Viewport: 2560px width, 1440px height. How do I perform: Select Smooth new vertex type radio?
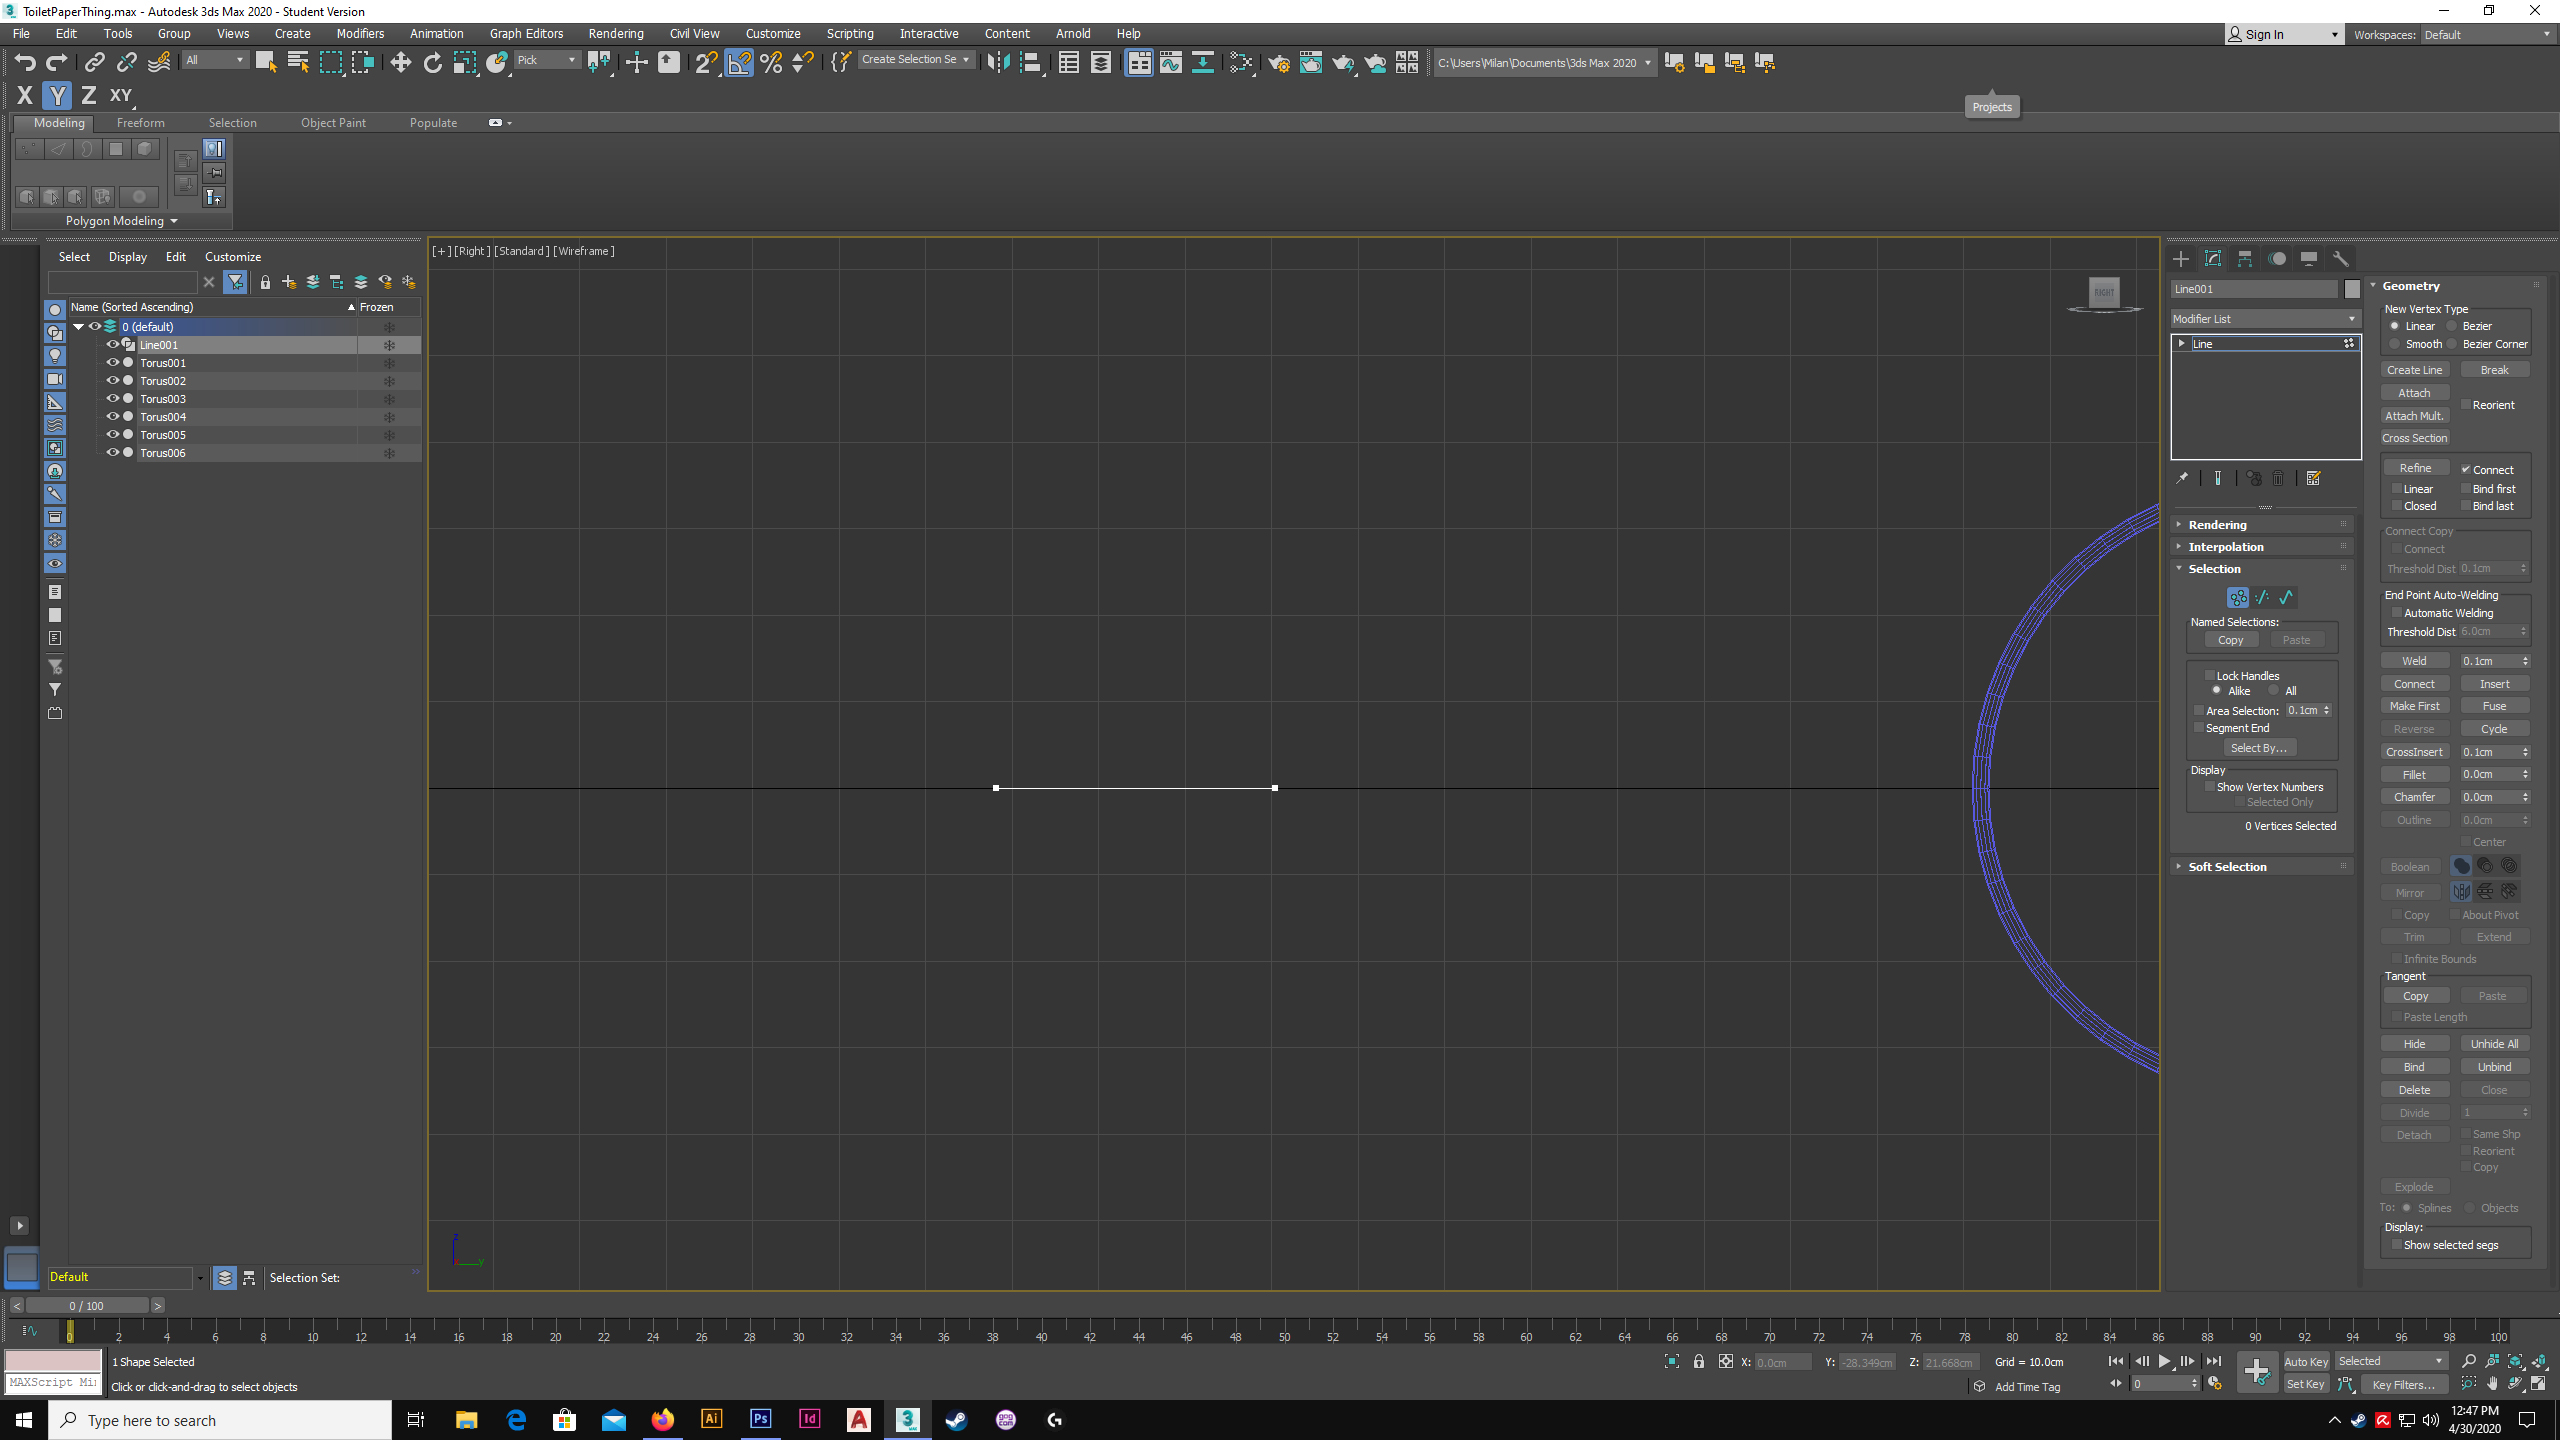pos(2394,344)
